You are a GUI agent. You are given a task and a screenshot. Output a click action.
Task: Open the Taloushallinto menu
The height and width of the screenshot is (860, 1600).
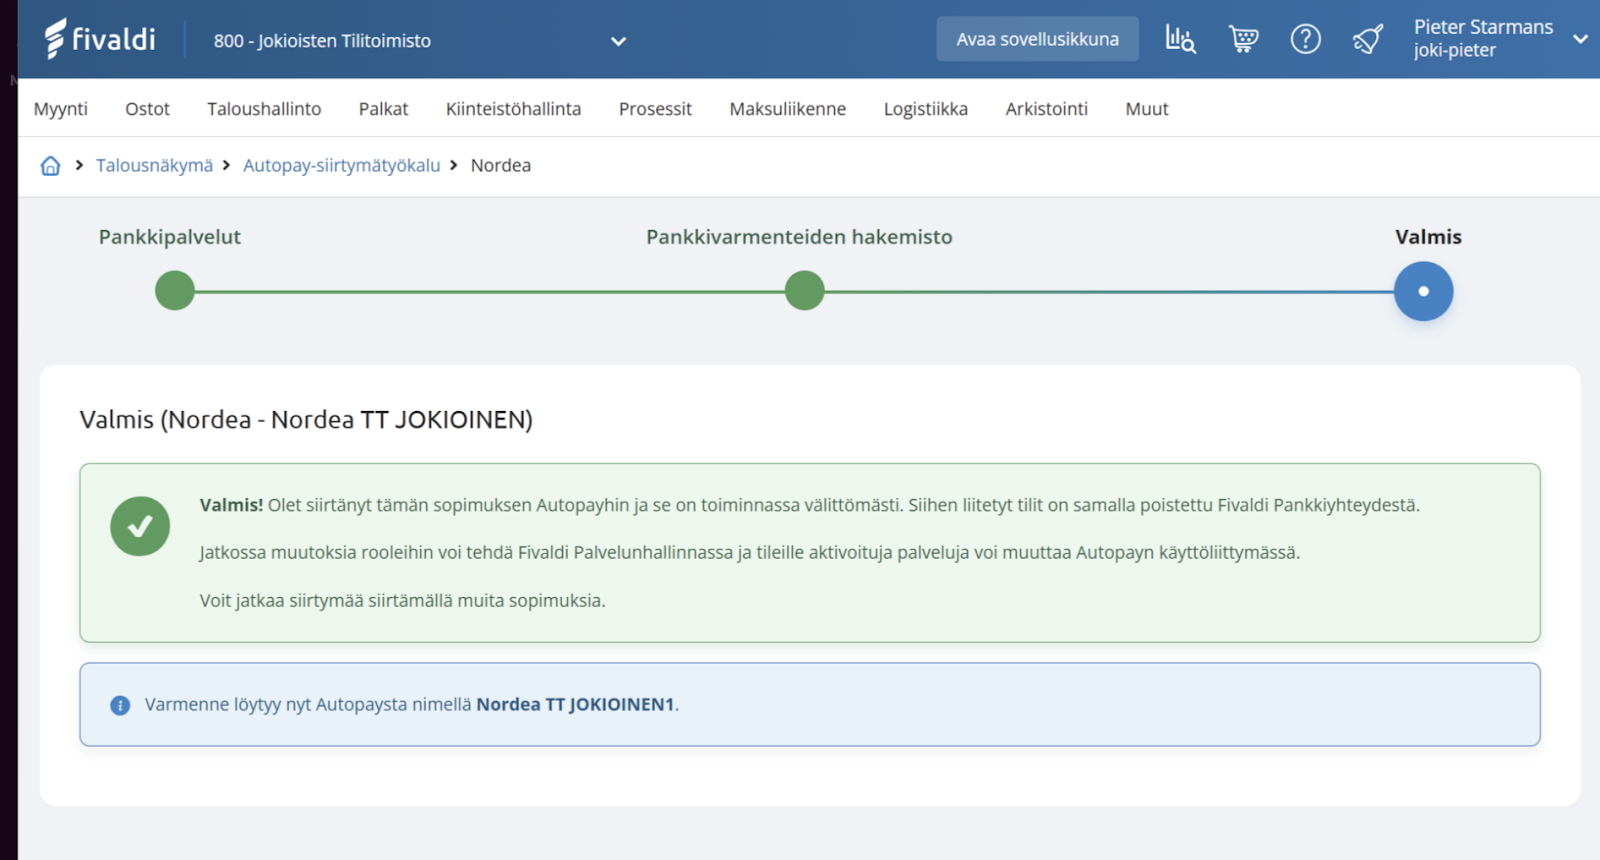264,109
